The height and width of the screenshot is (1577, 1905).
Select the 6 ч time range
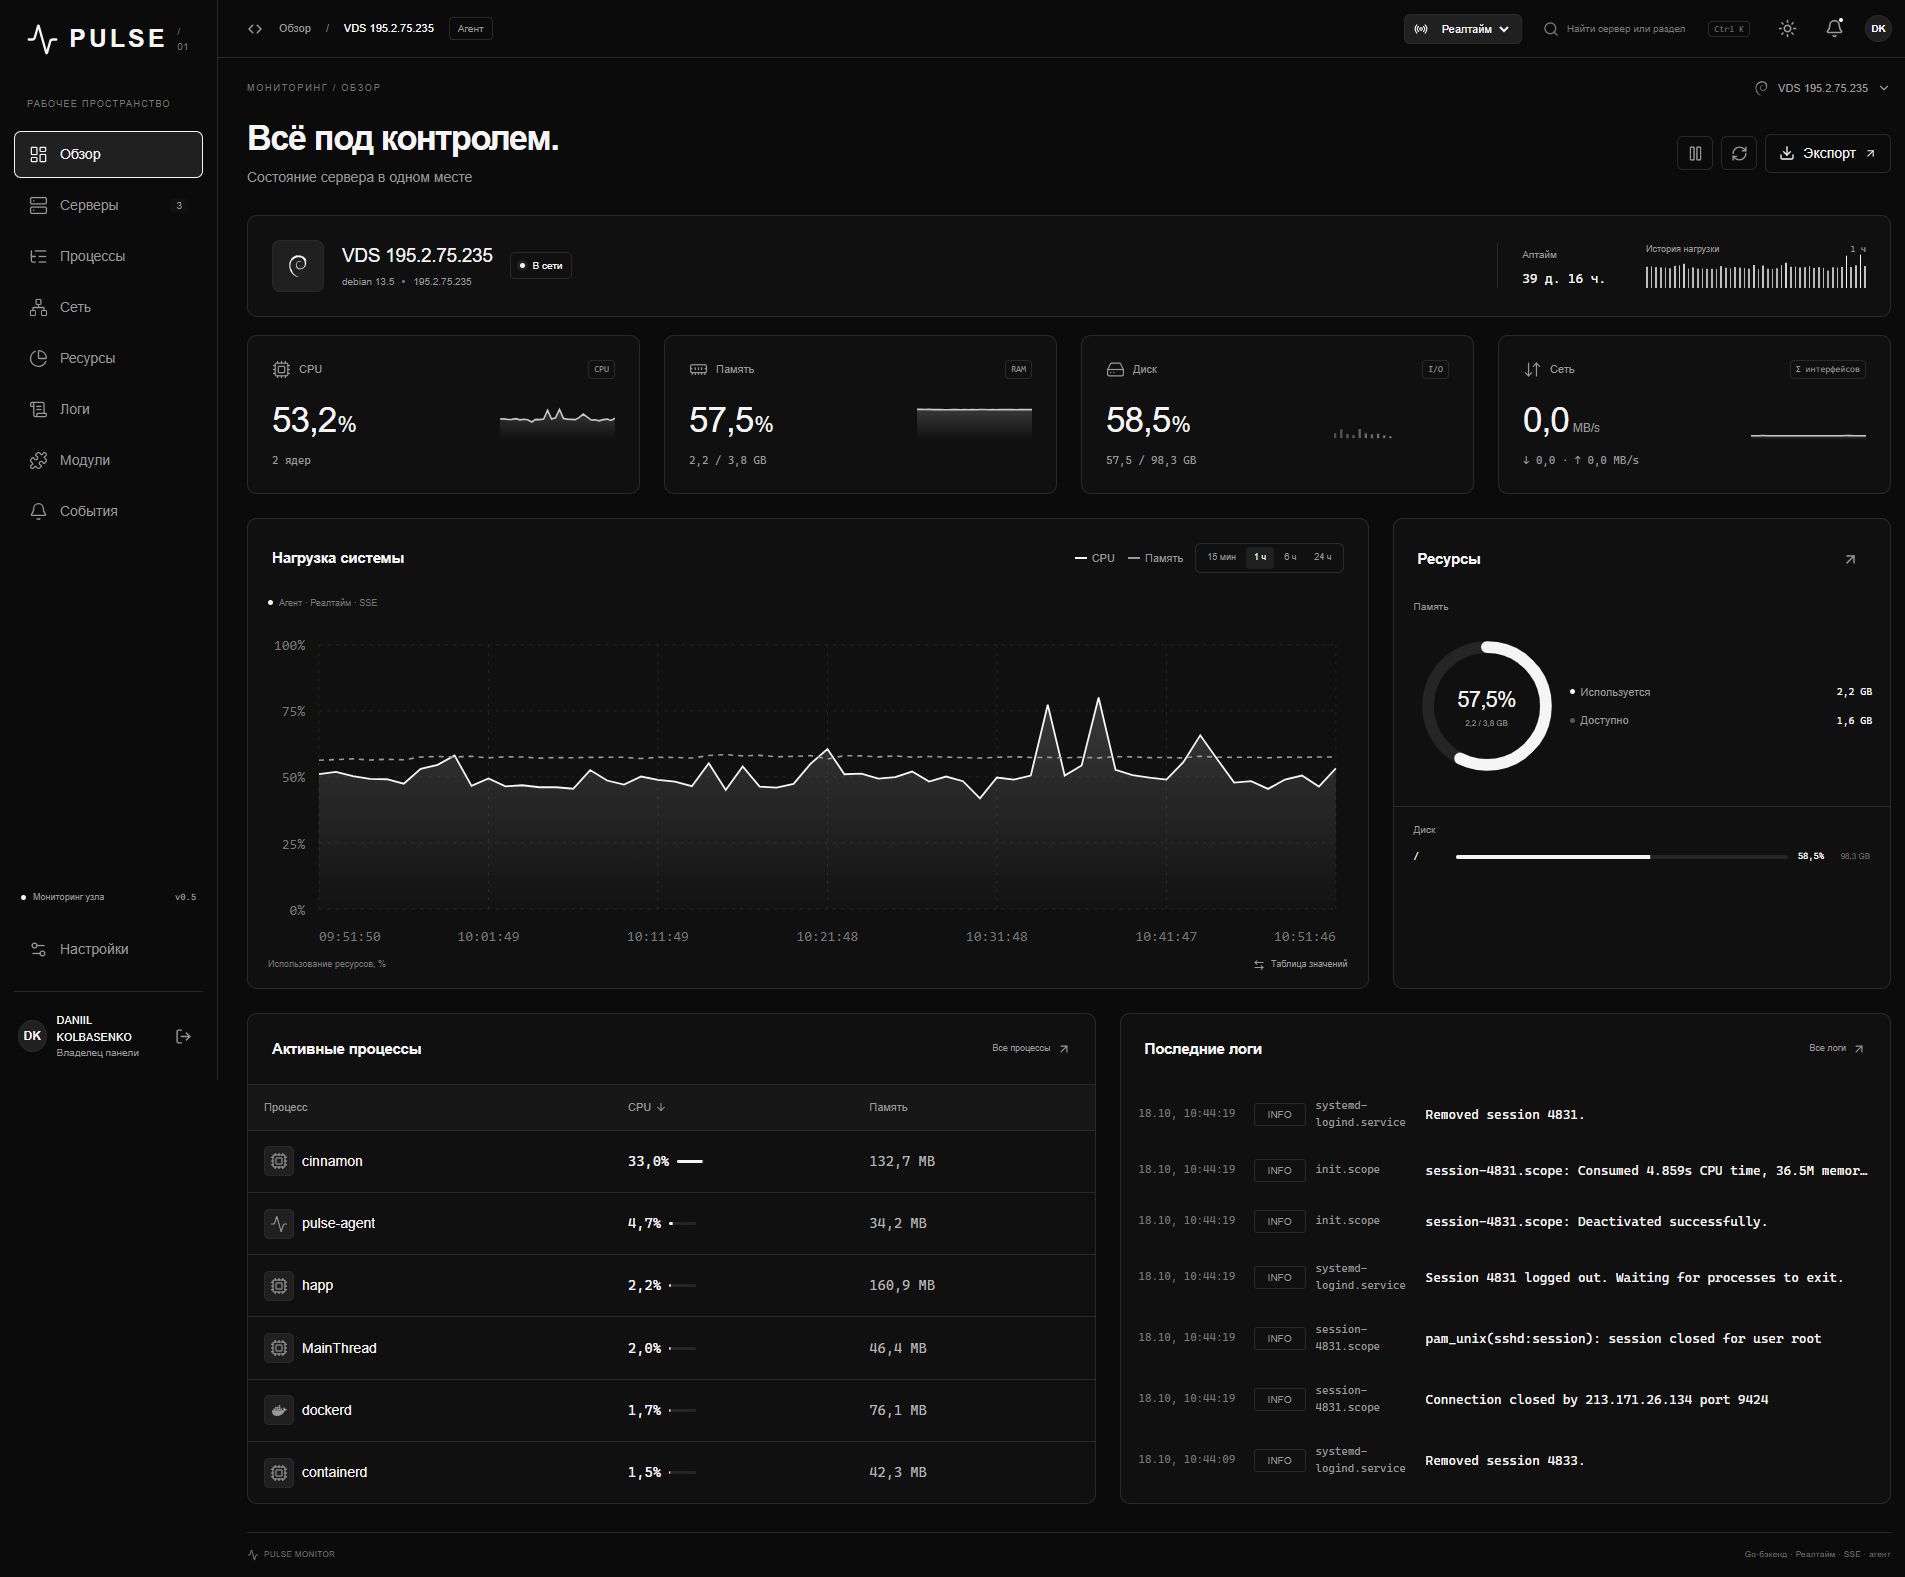(1290, 558)
